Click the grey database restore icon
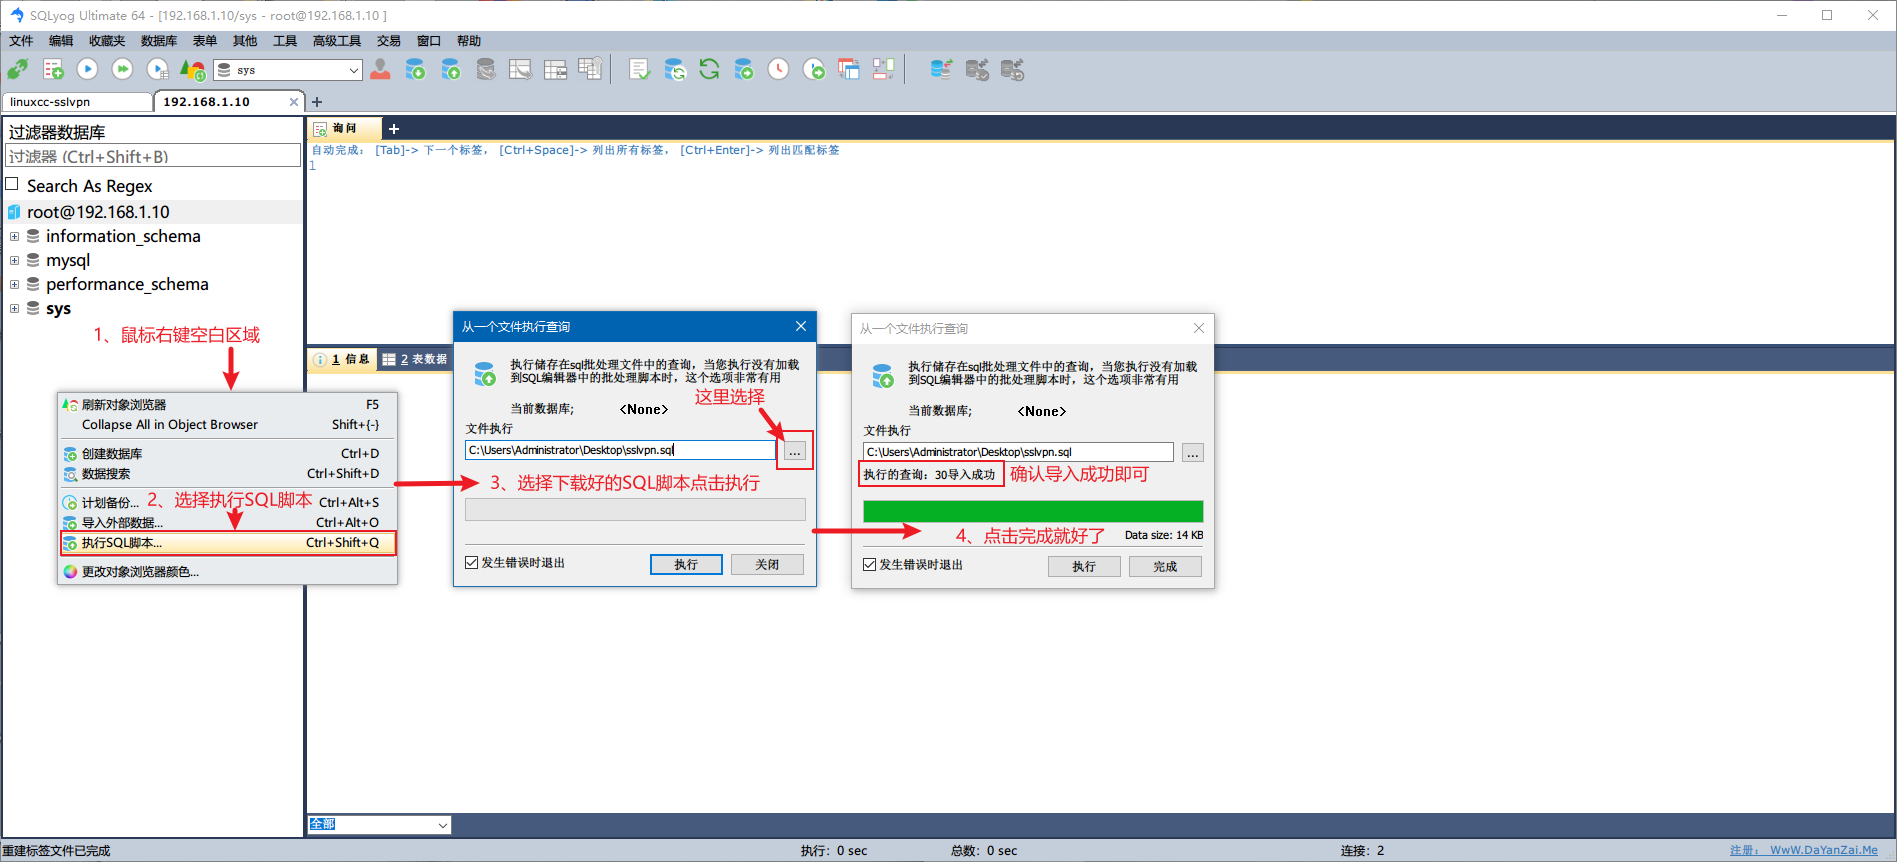Viewport: 1897px width, 862px height. click(x=486, y=69)
